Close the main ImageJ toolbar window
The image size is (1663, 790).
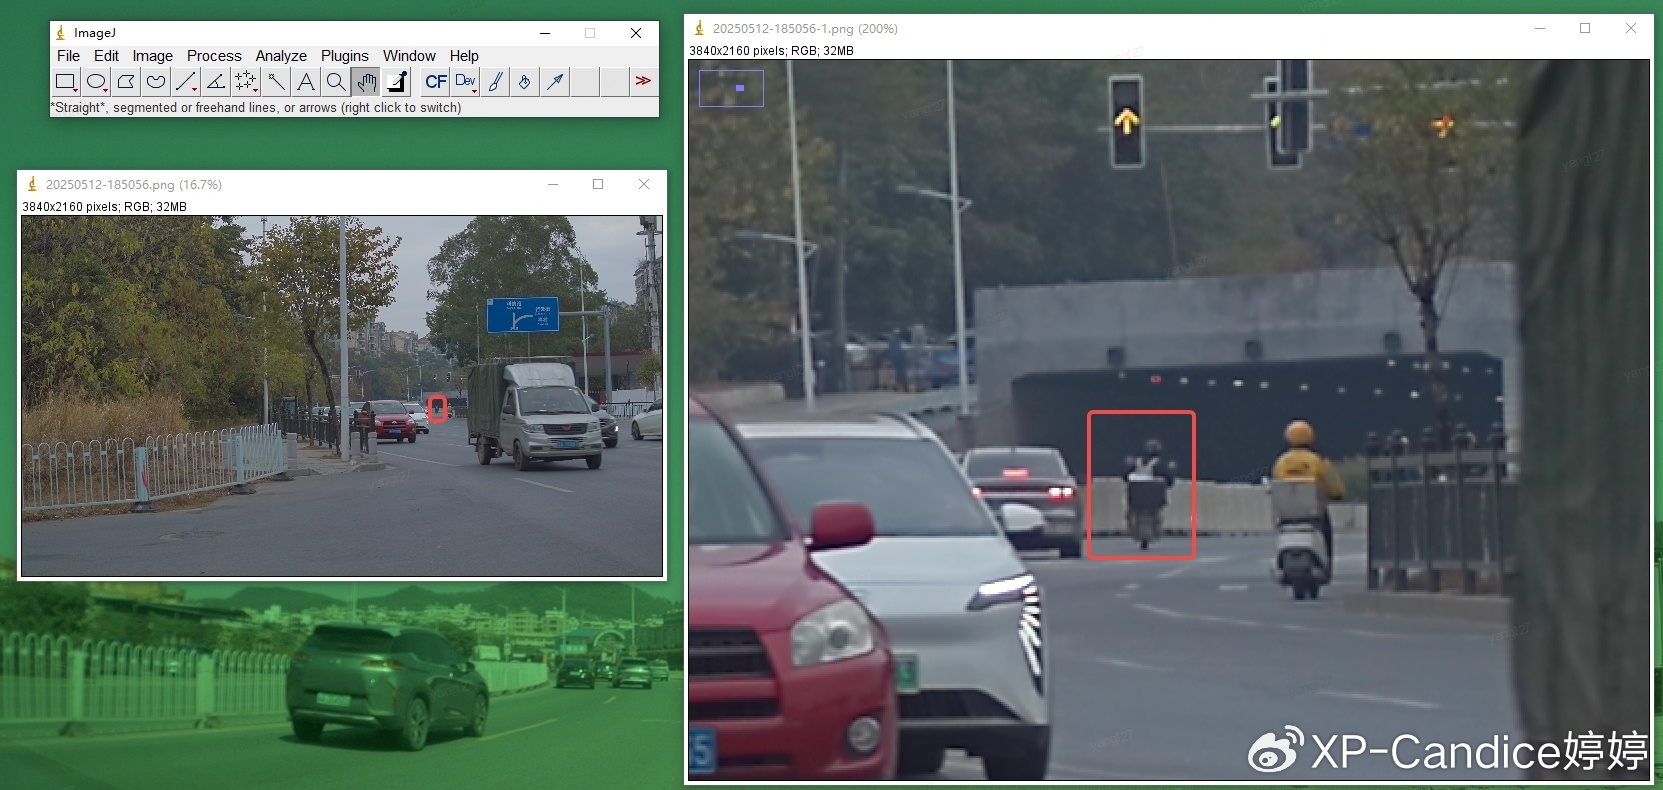(636, 33)
